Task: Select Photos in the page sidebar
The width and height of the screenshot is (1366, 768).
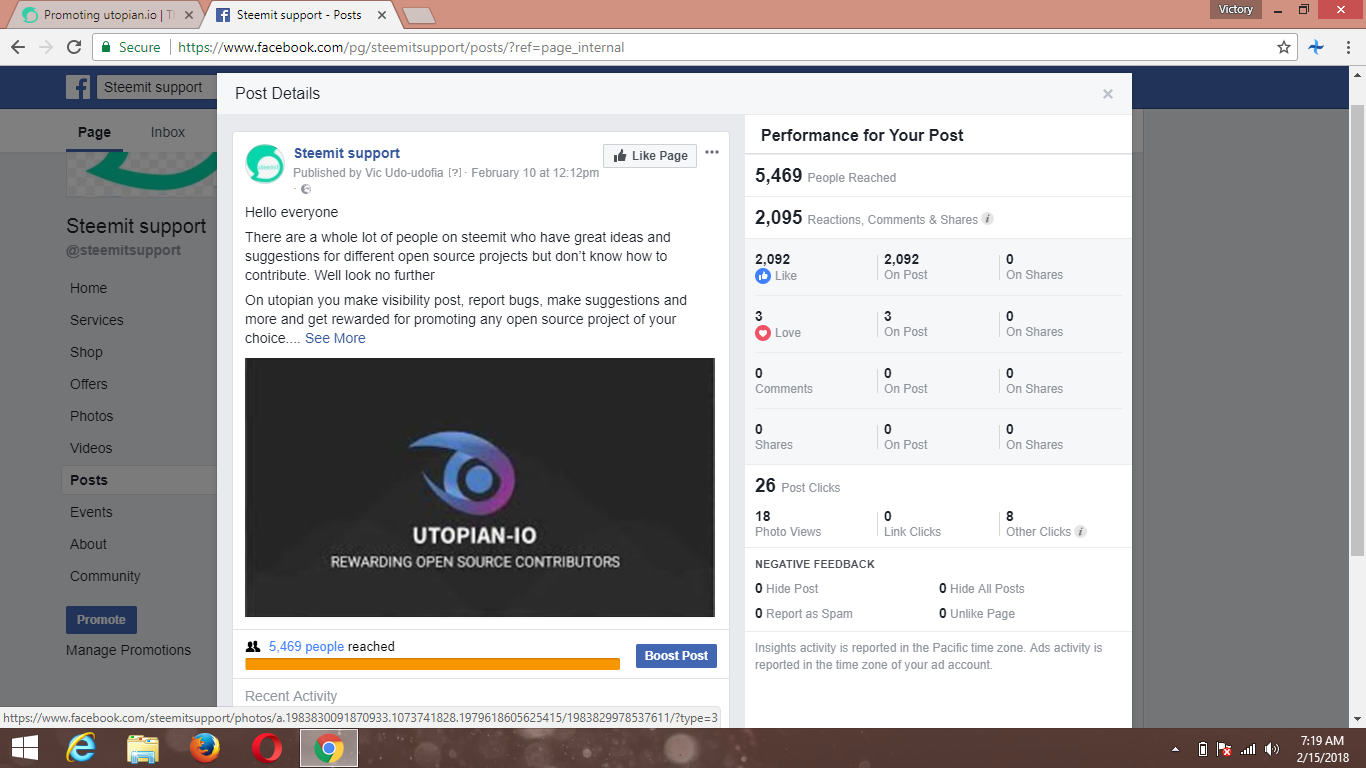Action: pyautogui.click(x=91, y=416)
